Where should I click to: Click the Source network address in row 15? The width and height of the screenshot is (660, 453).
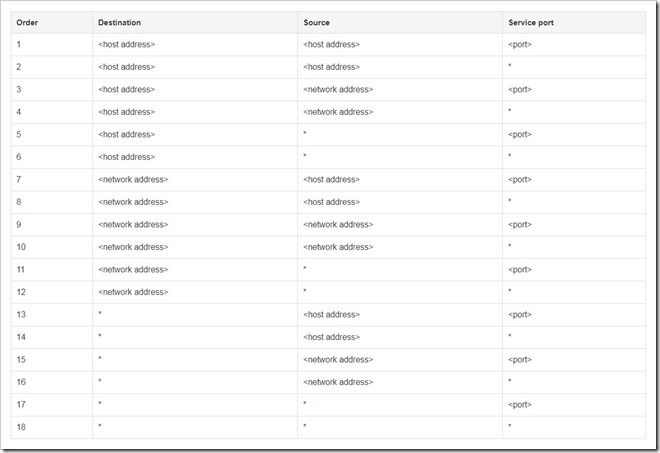point(337,359)
